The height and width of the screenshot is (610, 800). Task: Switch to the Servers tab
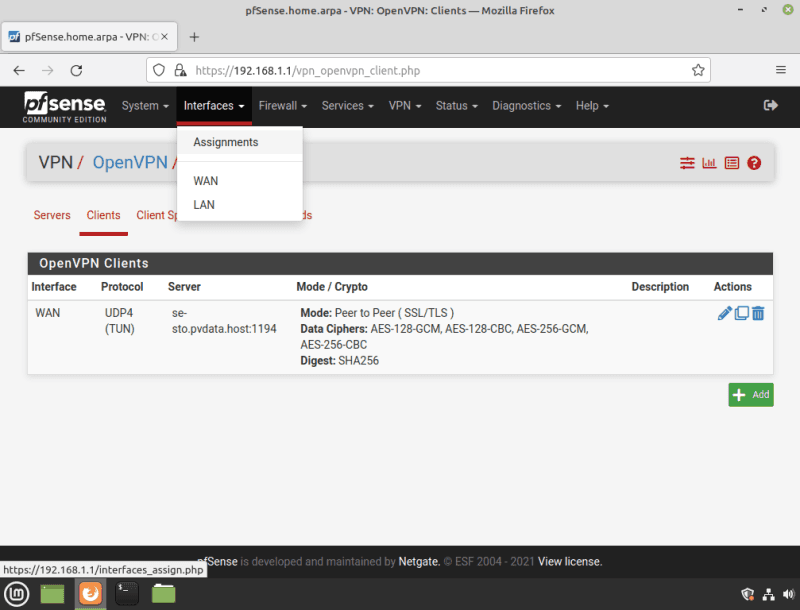[x=52, y=215]
